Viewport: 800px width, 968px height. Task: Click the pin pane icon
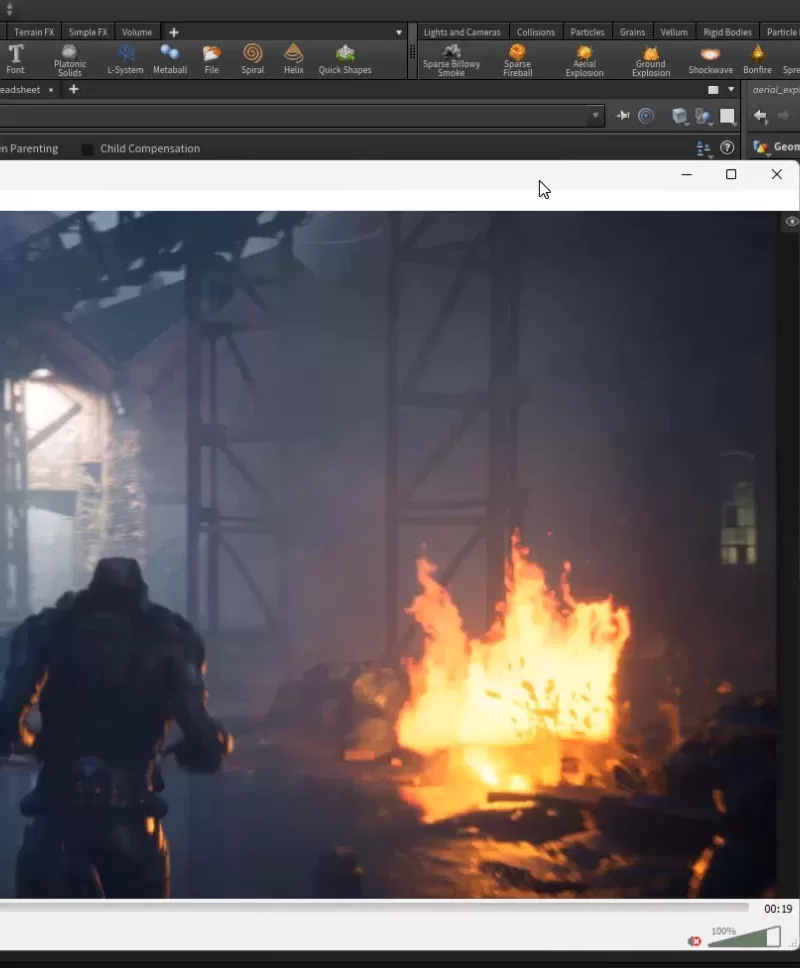[623, 115]
